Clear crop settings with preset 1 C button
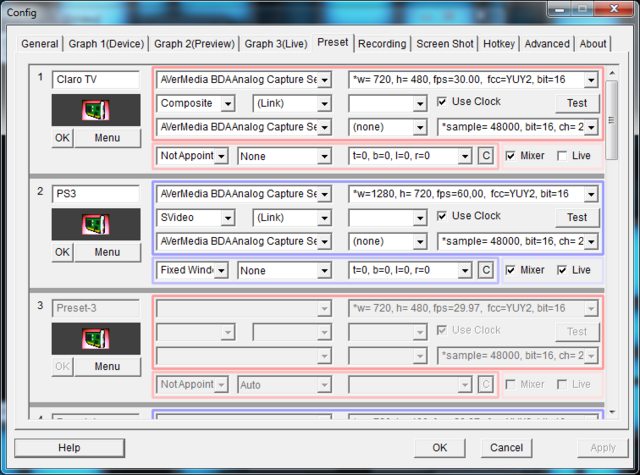 [x=486, y=155]
